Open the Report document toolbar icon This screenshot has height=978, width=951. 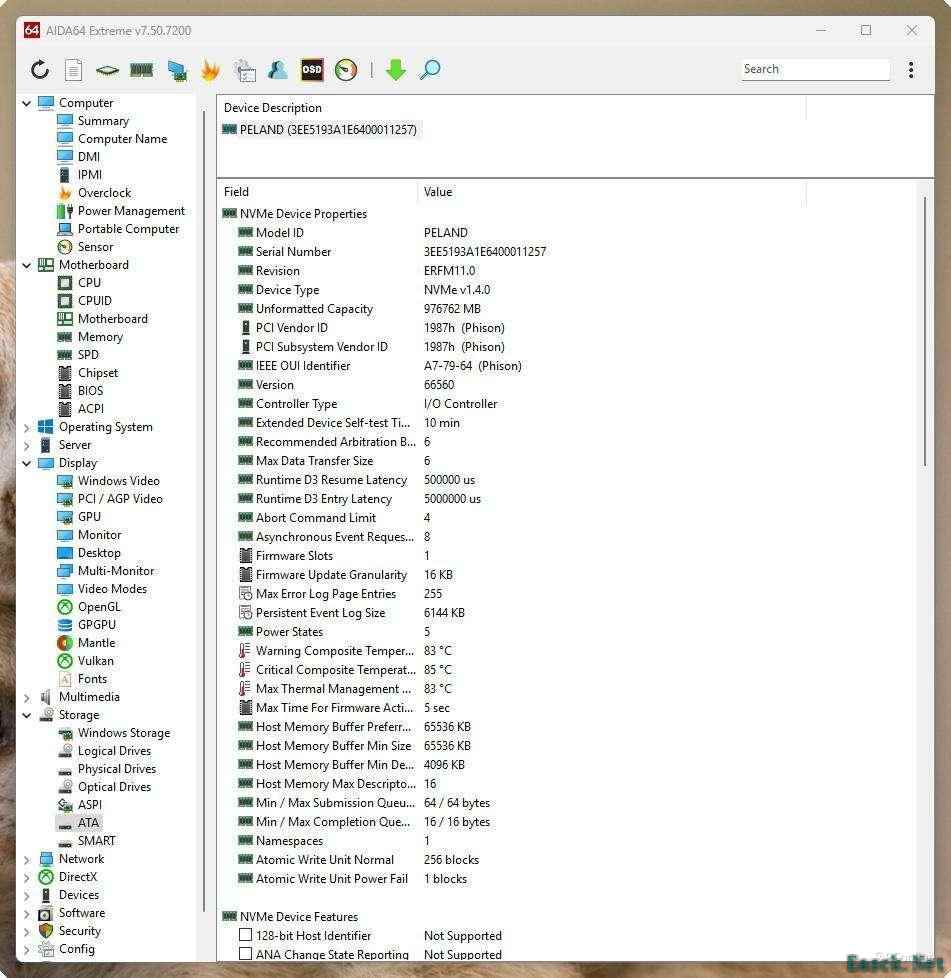tap(74, 69)
